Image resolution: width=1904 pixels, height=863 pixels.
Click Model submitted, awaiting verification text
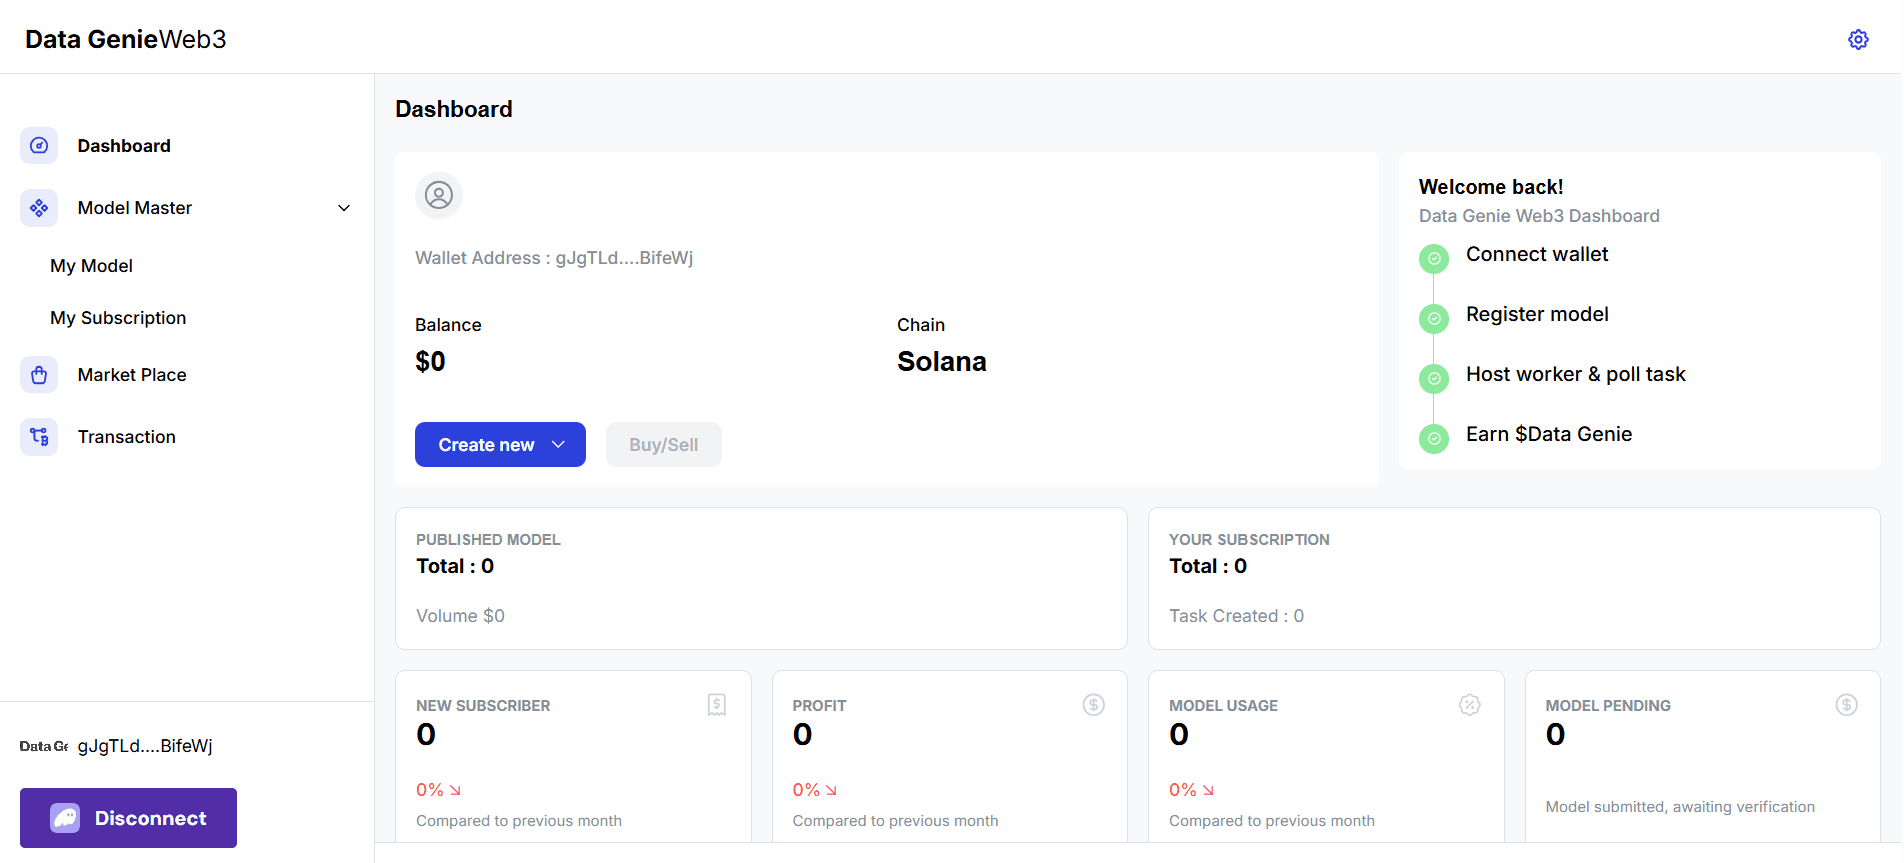point(1680,807)
